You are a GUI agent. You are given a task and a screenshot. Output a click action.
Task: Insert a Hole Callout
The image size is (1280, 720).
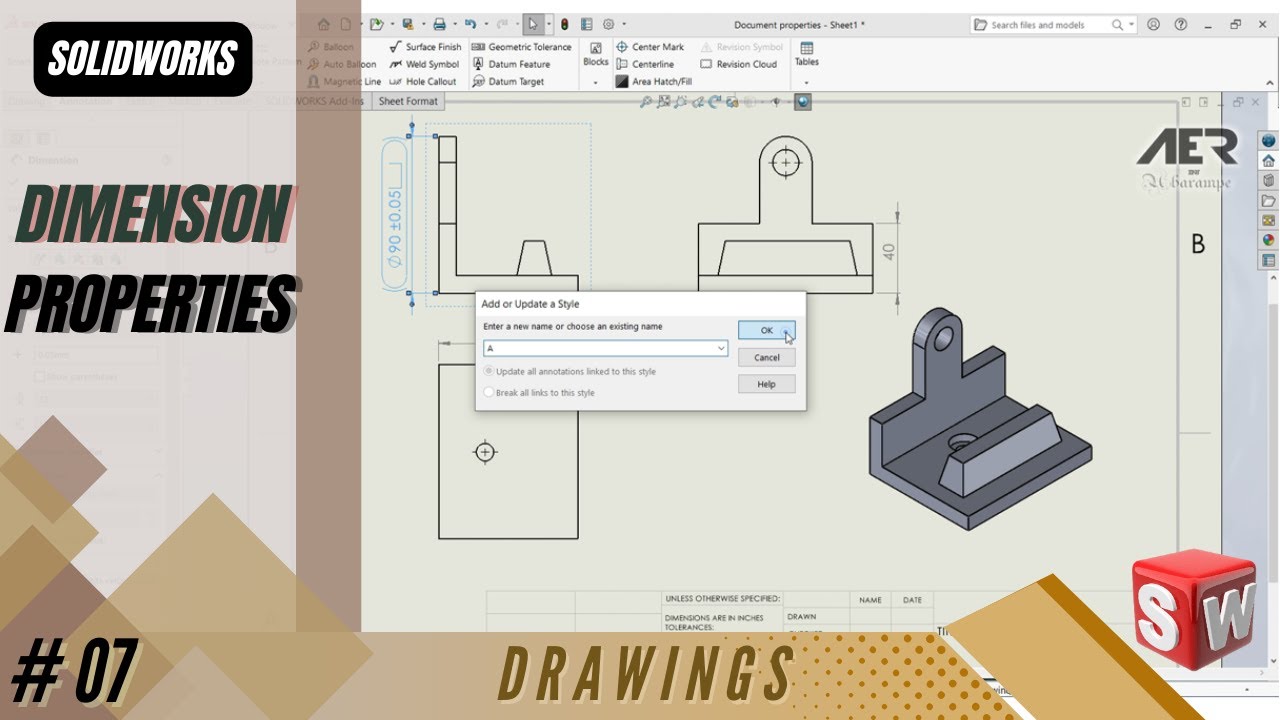tap(422, 81)
